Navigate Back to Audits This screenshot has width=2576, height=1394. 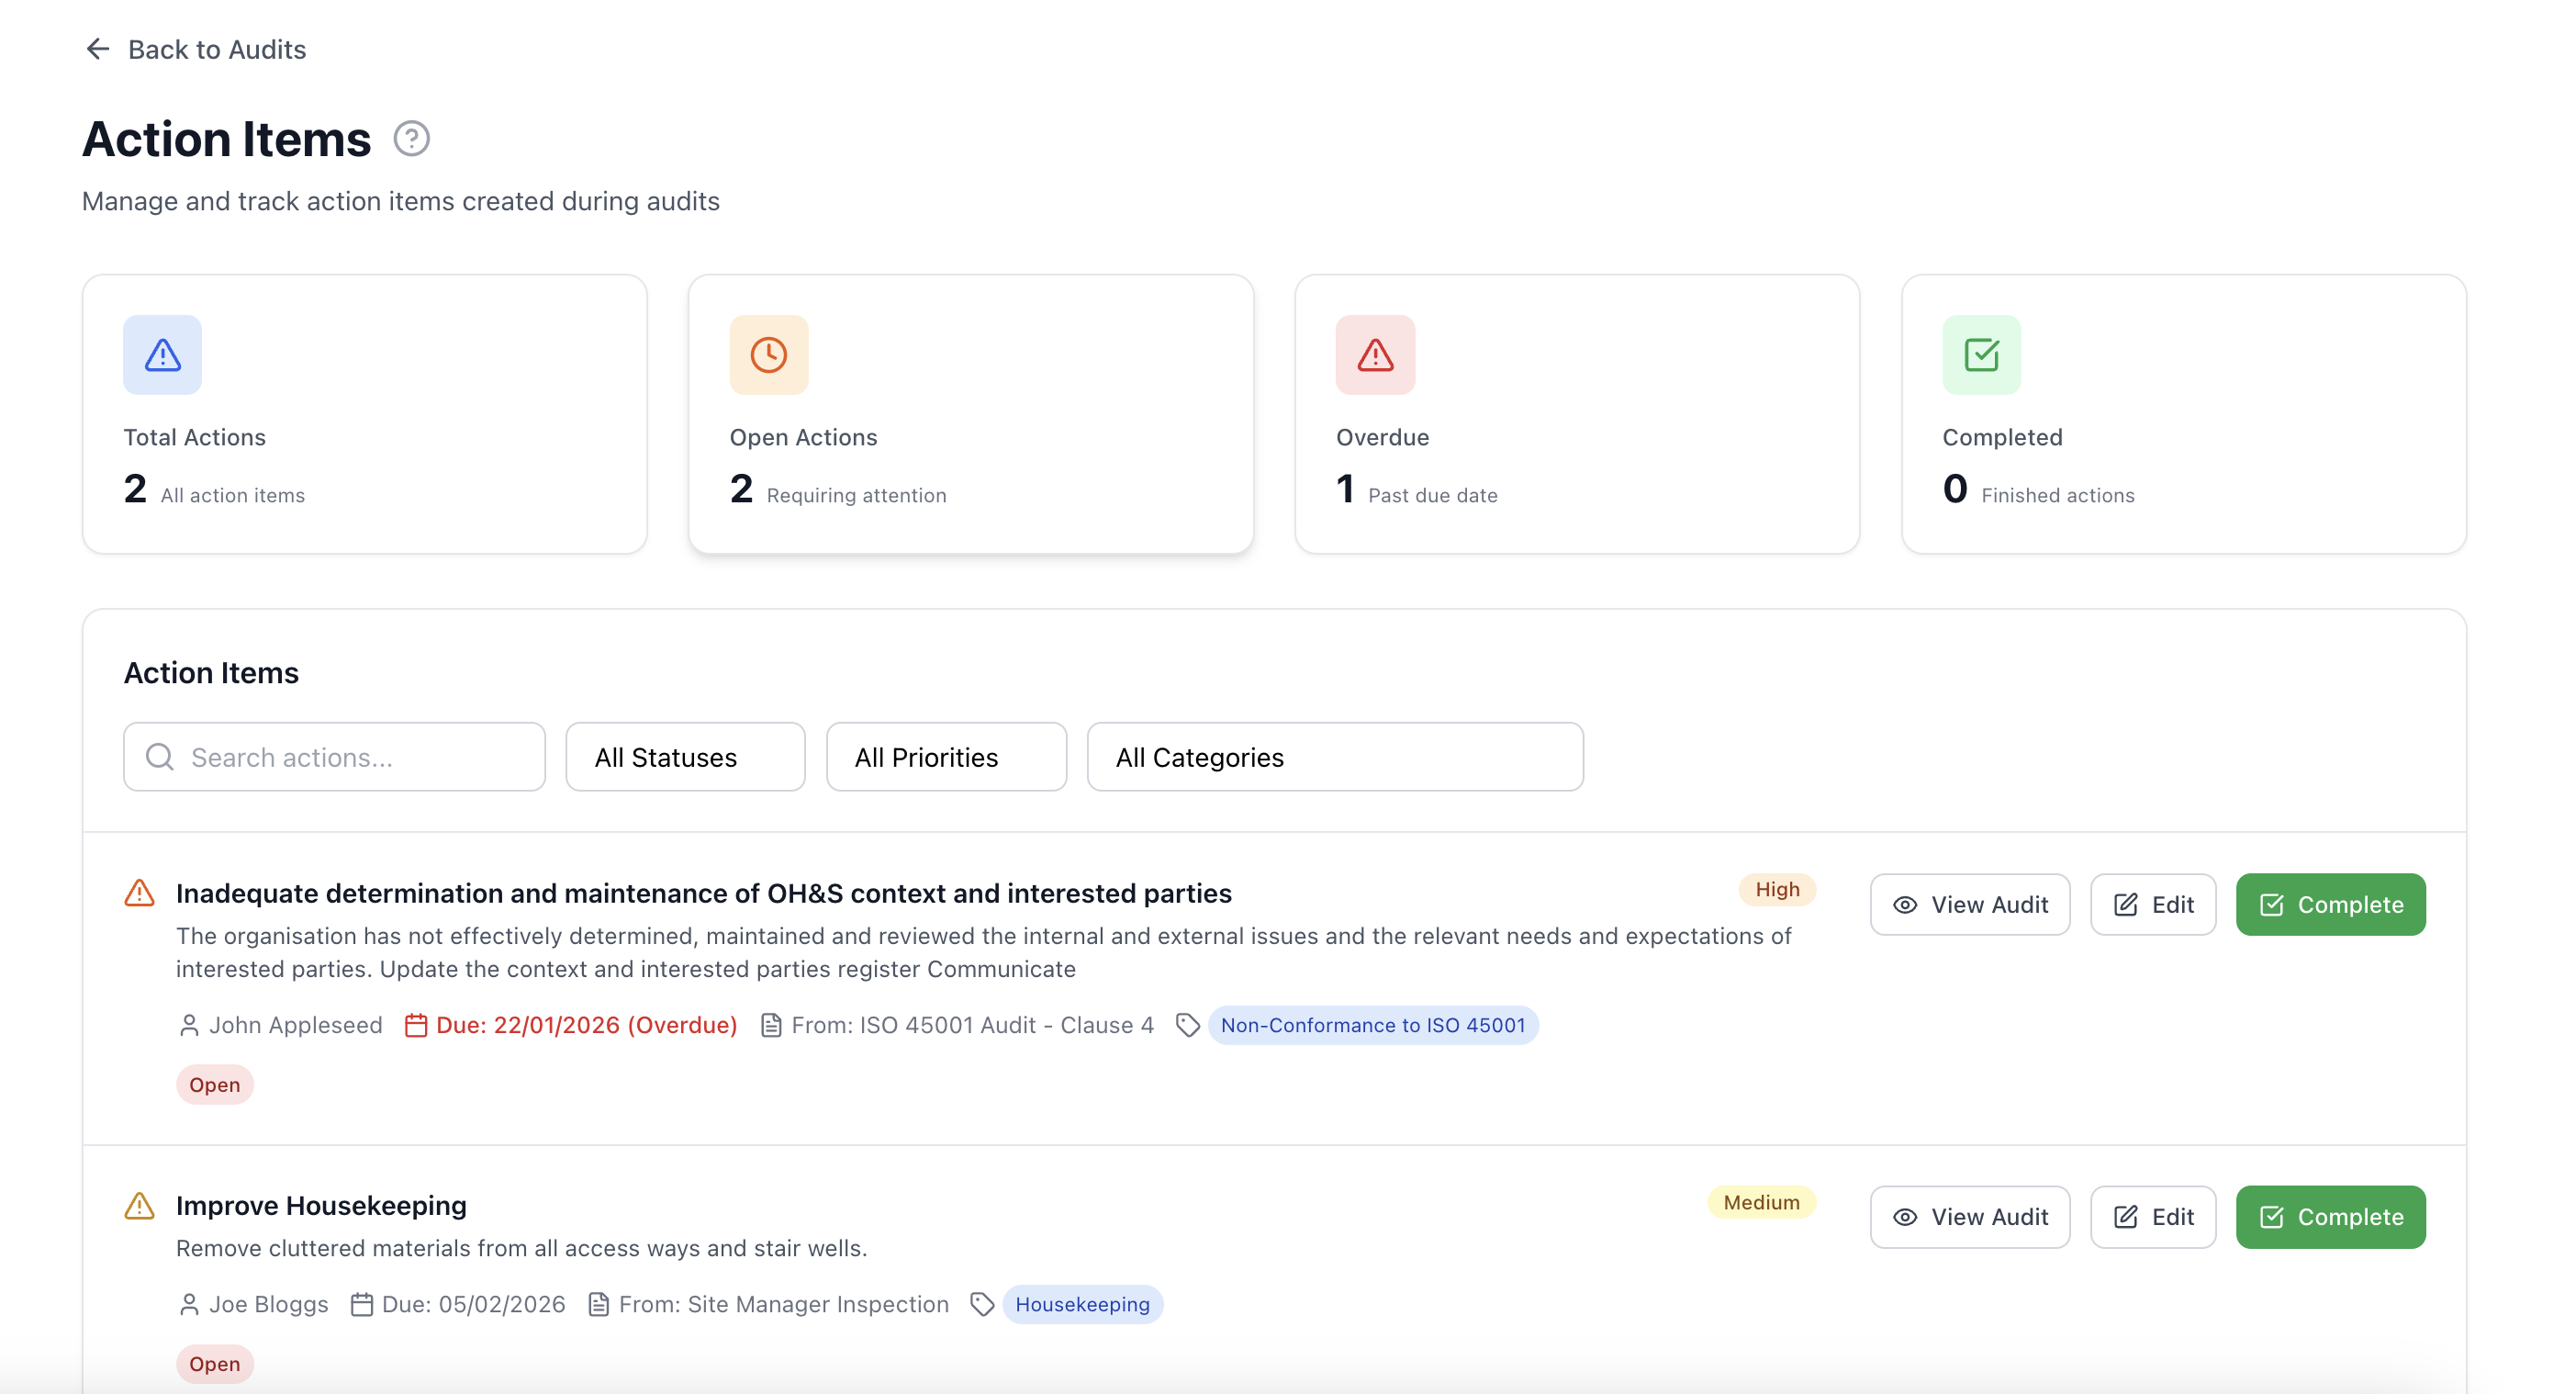(216, 48)
